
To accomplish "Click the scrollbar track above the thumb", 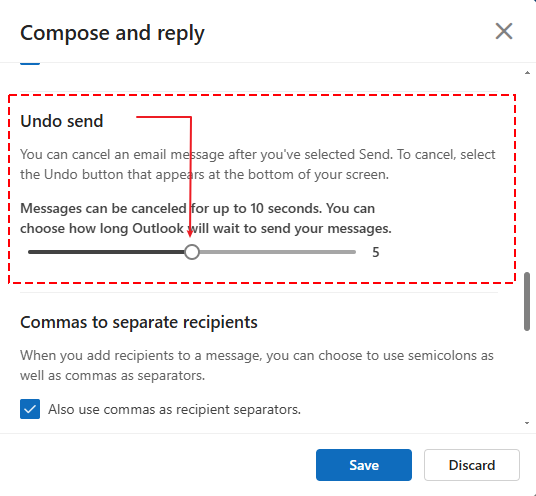I will pyautogui.click(x=527, y=174).
